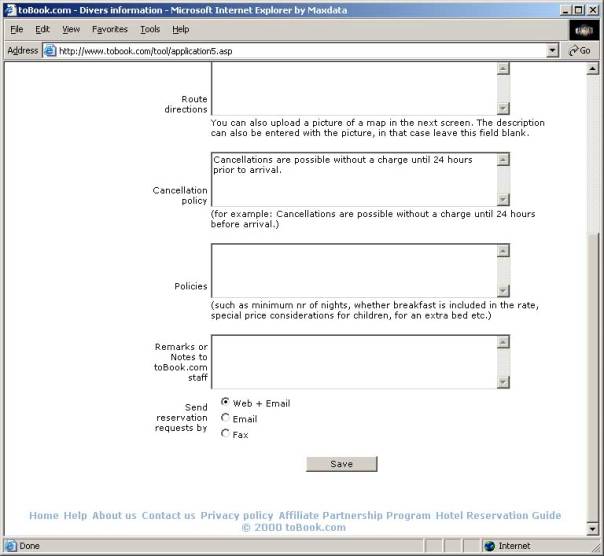
Task: Click scroll-up arrow in Policies text box
Action: pos(503,250)
